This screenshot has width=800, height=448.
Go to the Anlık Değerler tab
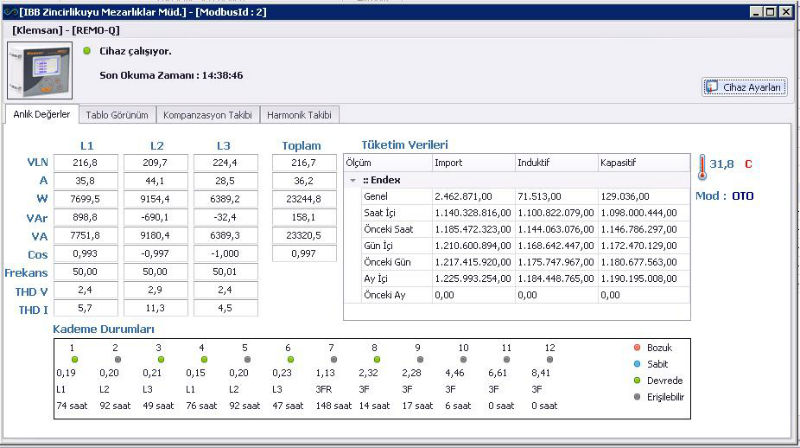(x=41, y=115)
